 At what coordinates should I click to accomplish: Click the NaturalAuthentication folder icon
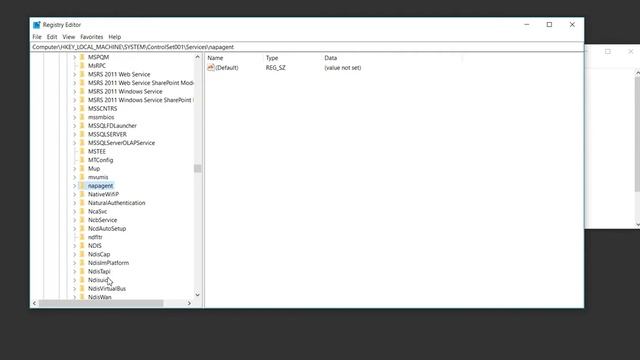click(82, 203)
